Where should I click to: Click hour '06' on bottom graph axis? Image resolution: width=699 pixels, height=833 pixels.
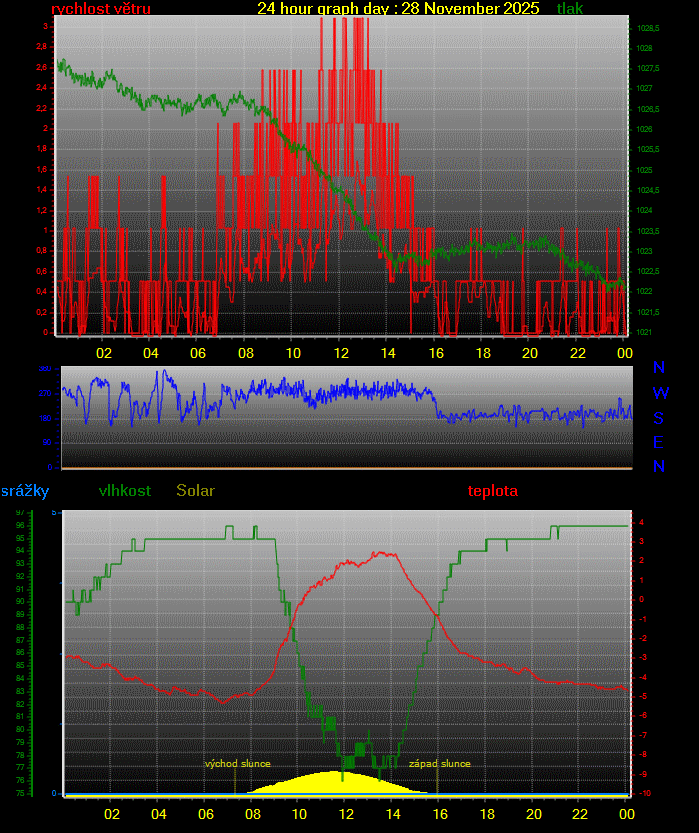[x=205, y=814]
